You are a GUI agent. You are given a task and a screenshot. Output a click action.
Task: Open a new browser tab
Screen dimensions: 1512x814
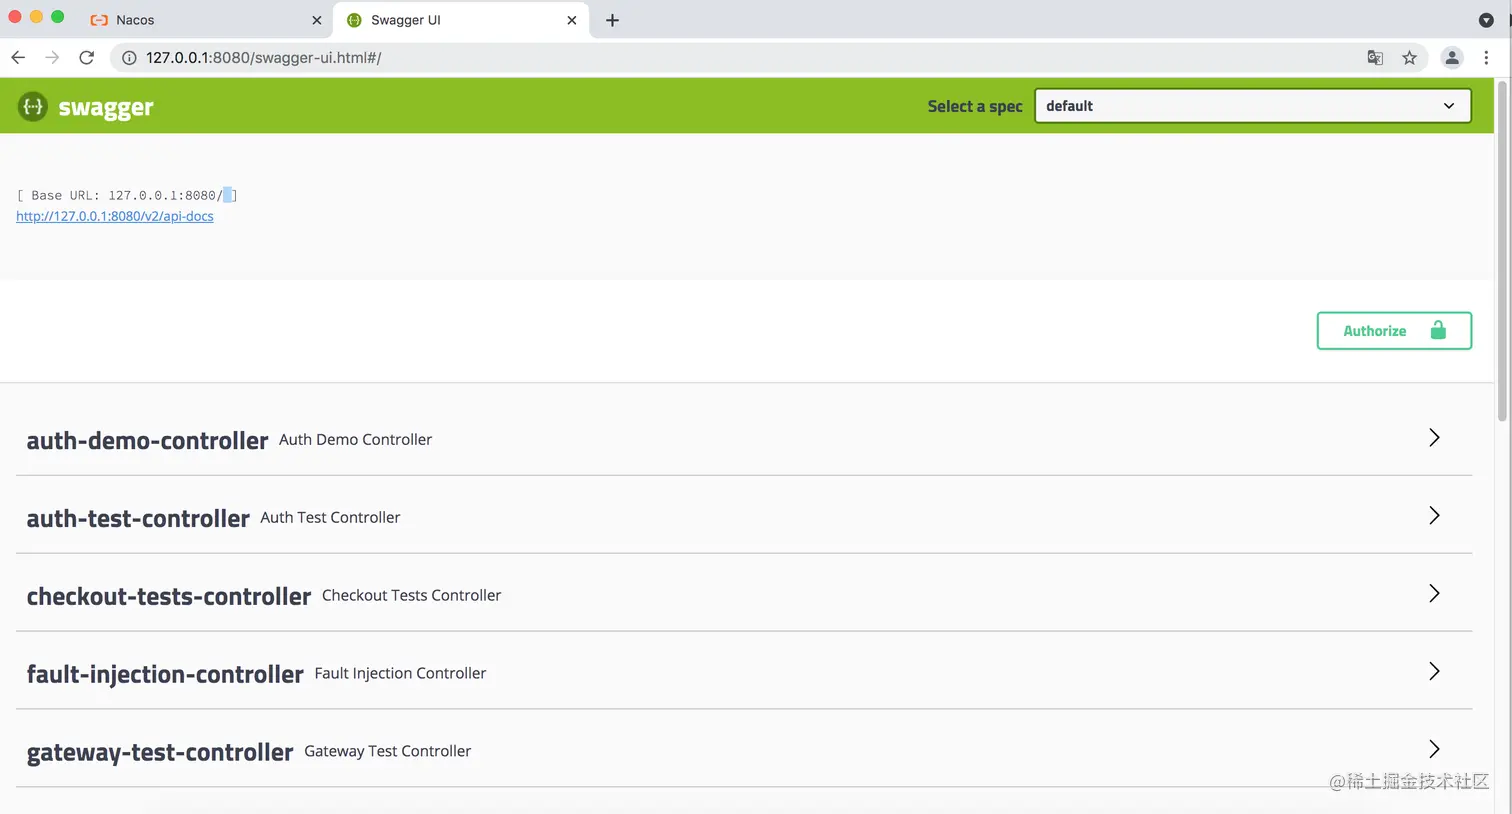click(612, 20)
